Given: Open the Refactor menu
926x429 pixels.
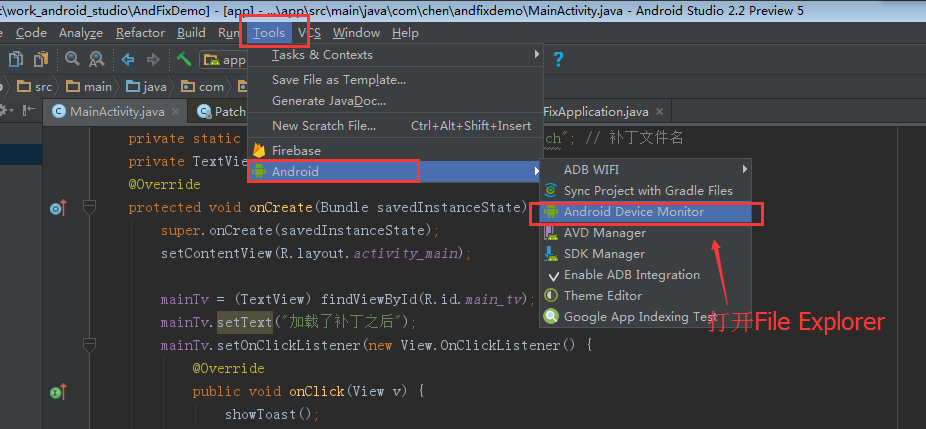Looking at the screenshot, I should (141, 33).
